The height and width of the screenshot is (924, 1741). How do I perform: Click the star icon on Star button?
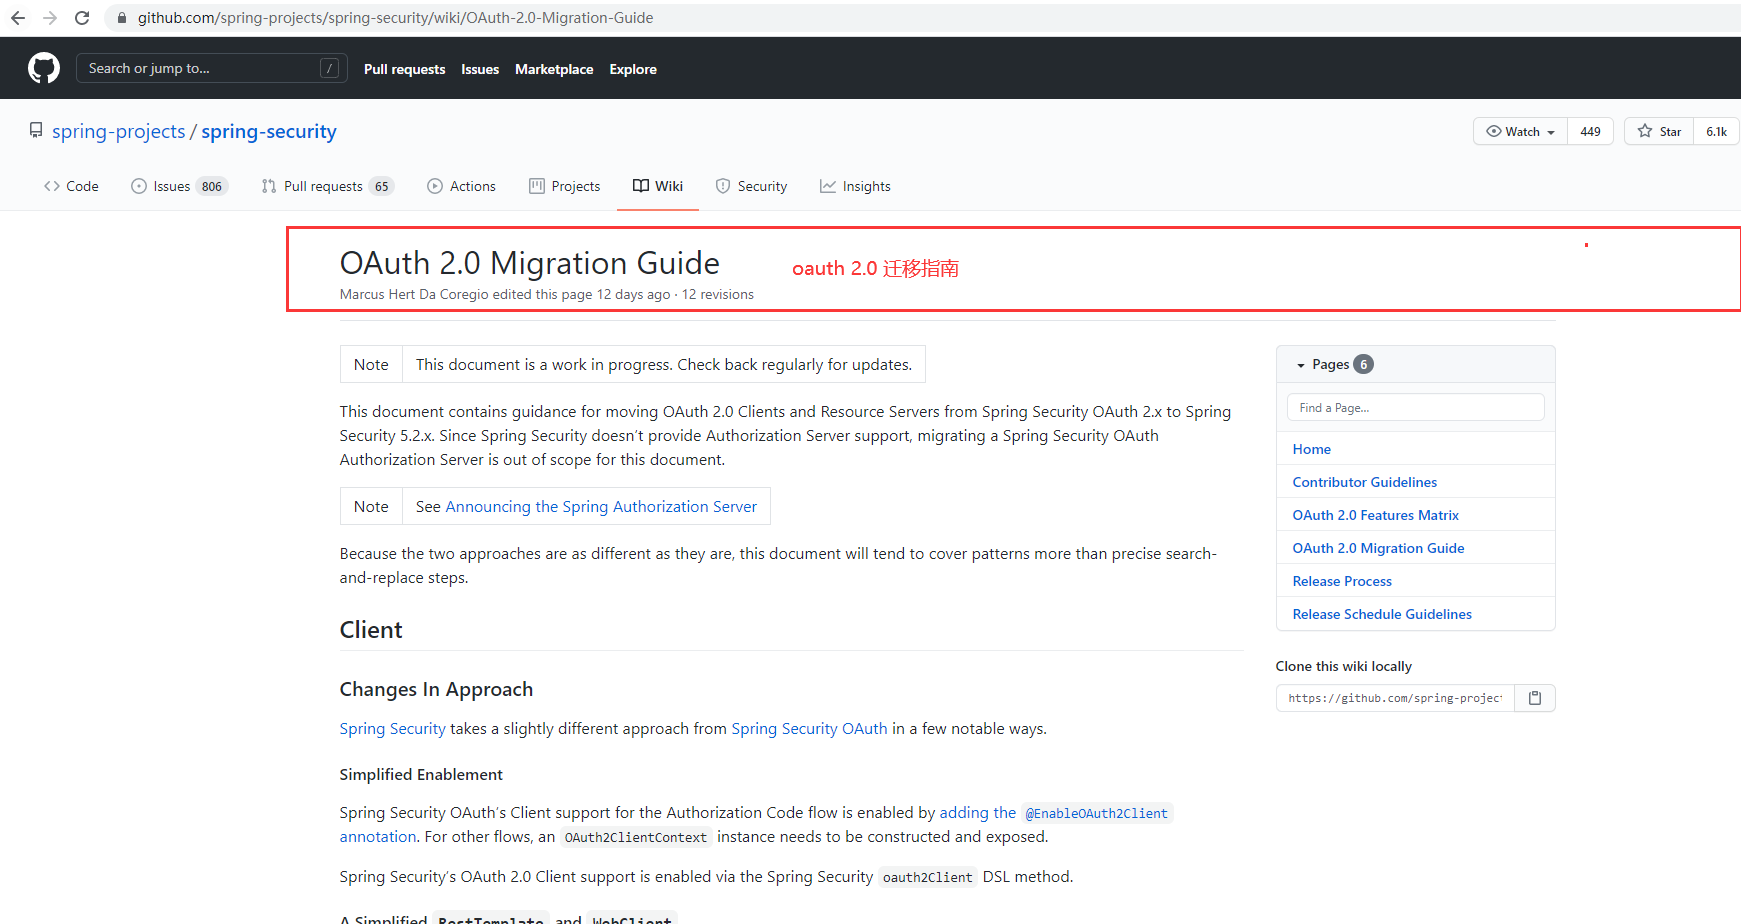point(1645,131)
